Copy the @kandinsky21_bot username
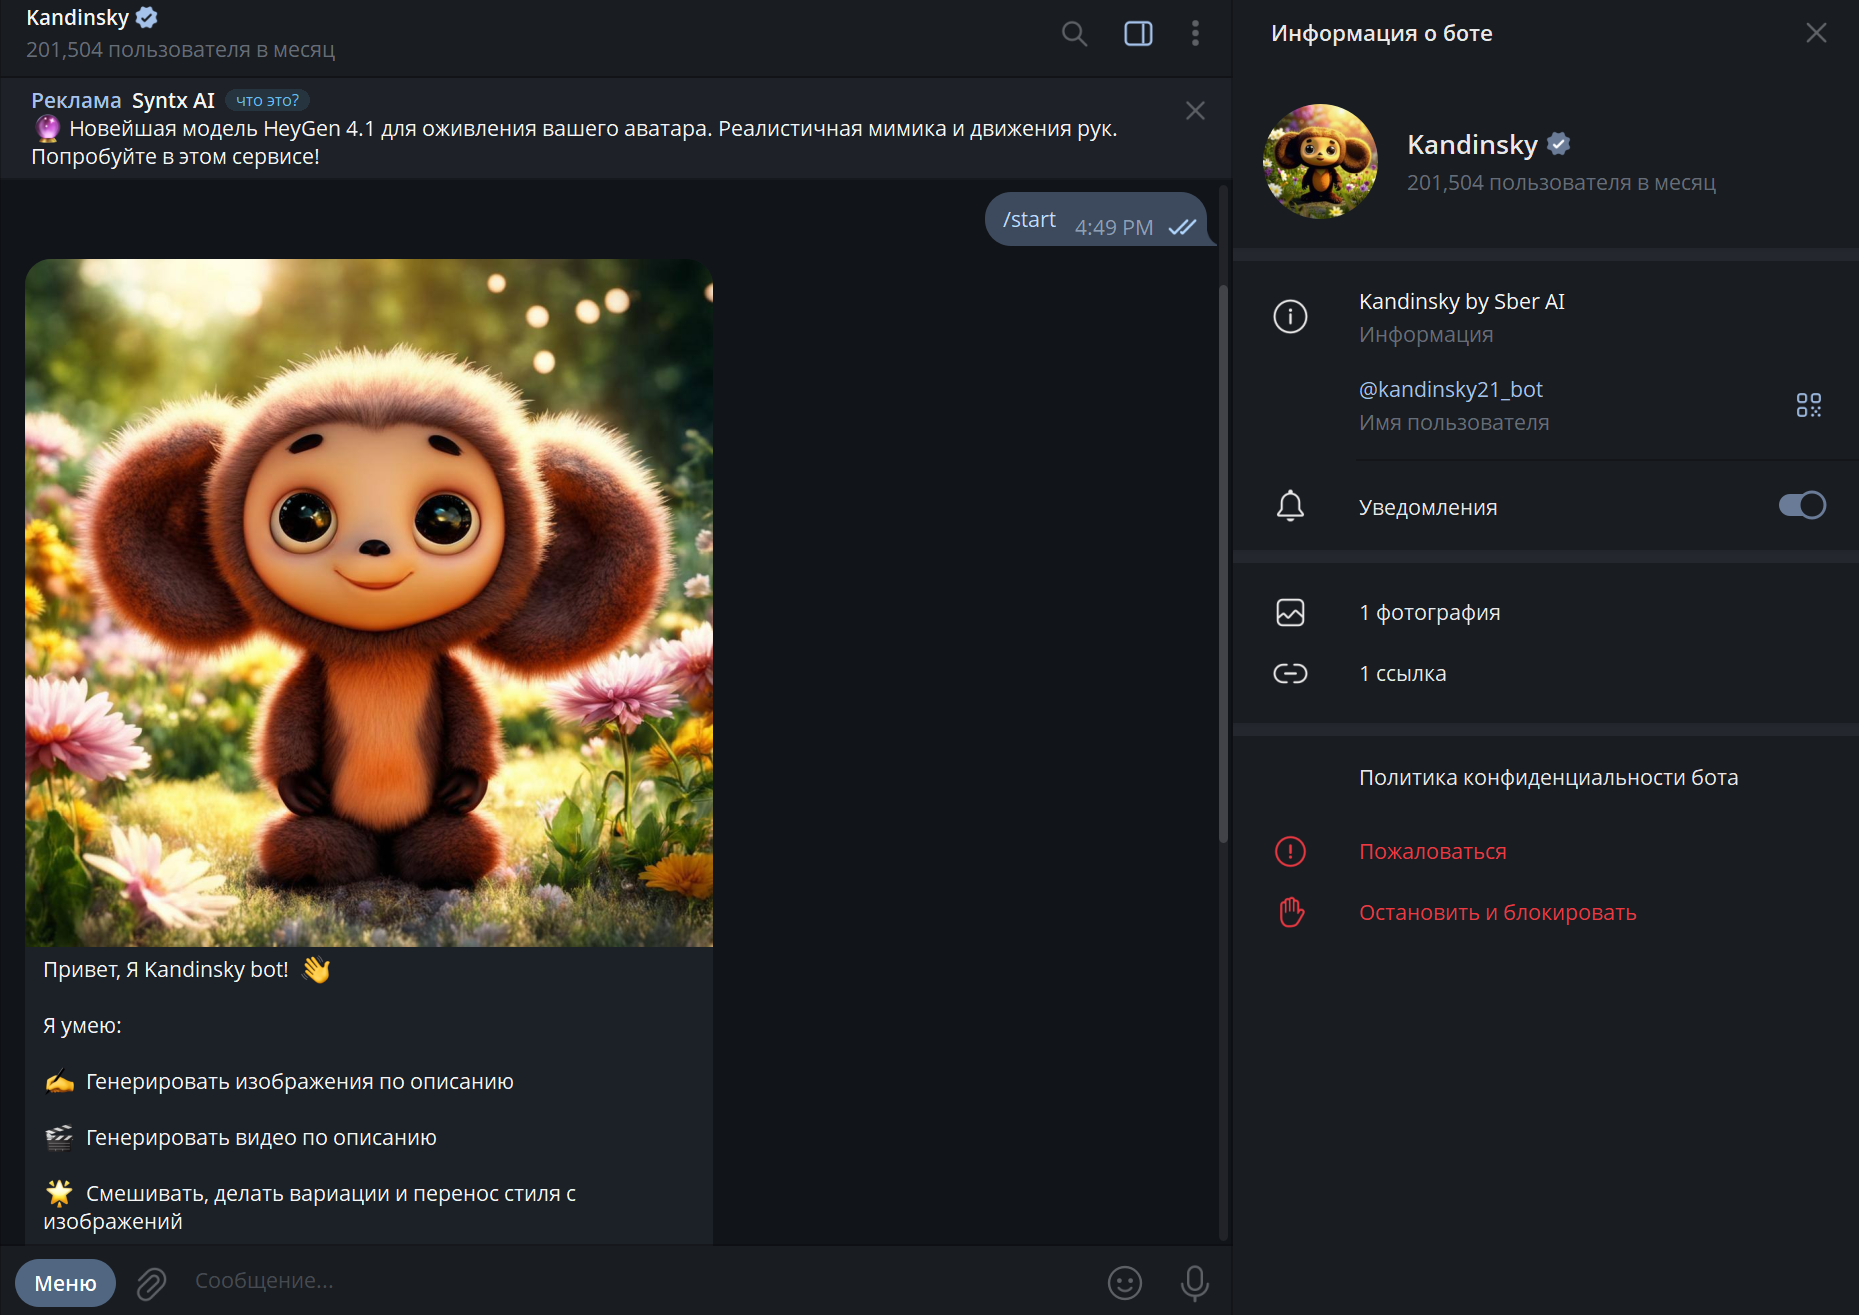The height and width of the screenshot is (1315, 1859). [x=1450, y=389]
